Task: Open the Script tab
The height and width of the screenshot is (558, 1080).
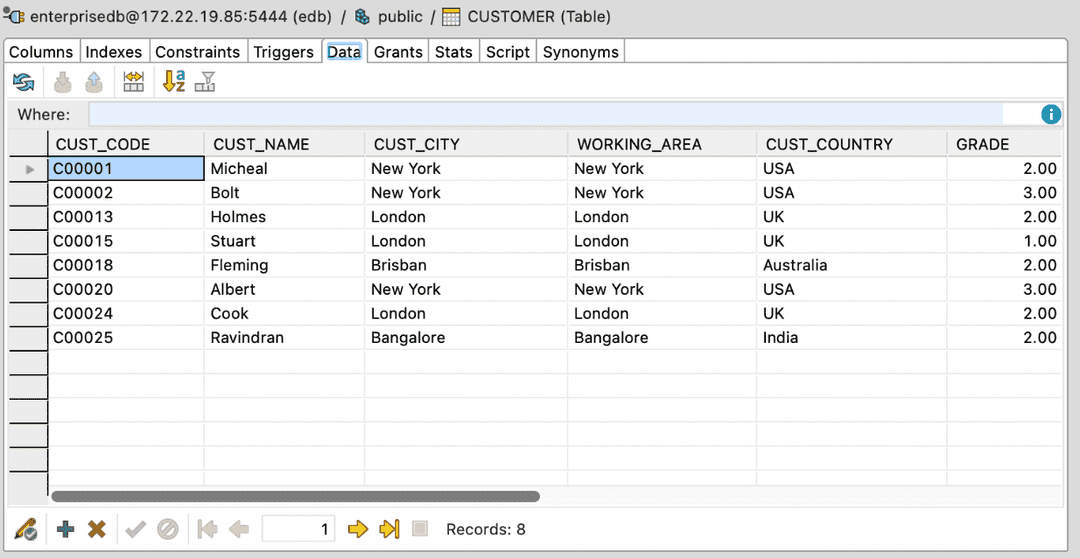Action: click(x=508, y=52)
